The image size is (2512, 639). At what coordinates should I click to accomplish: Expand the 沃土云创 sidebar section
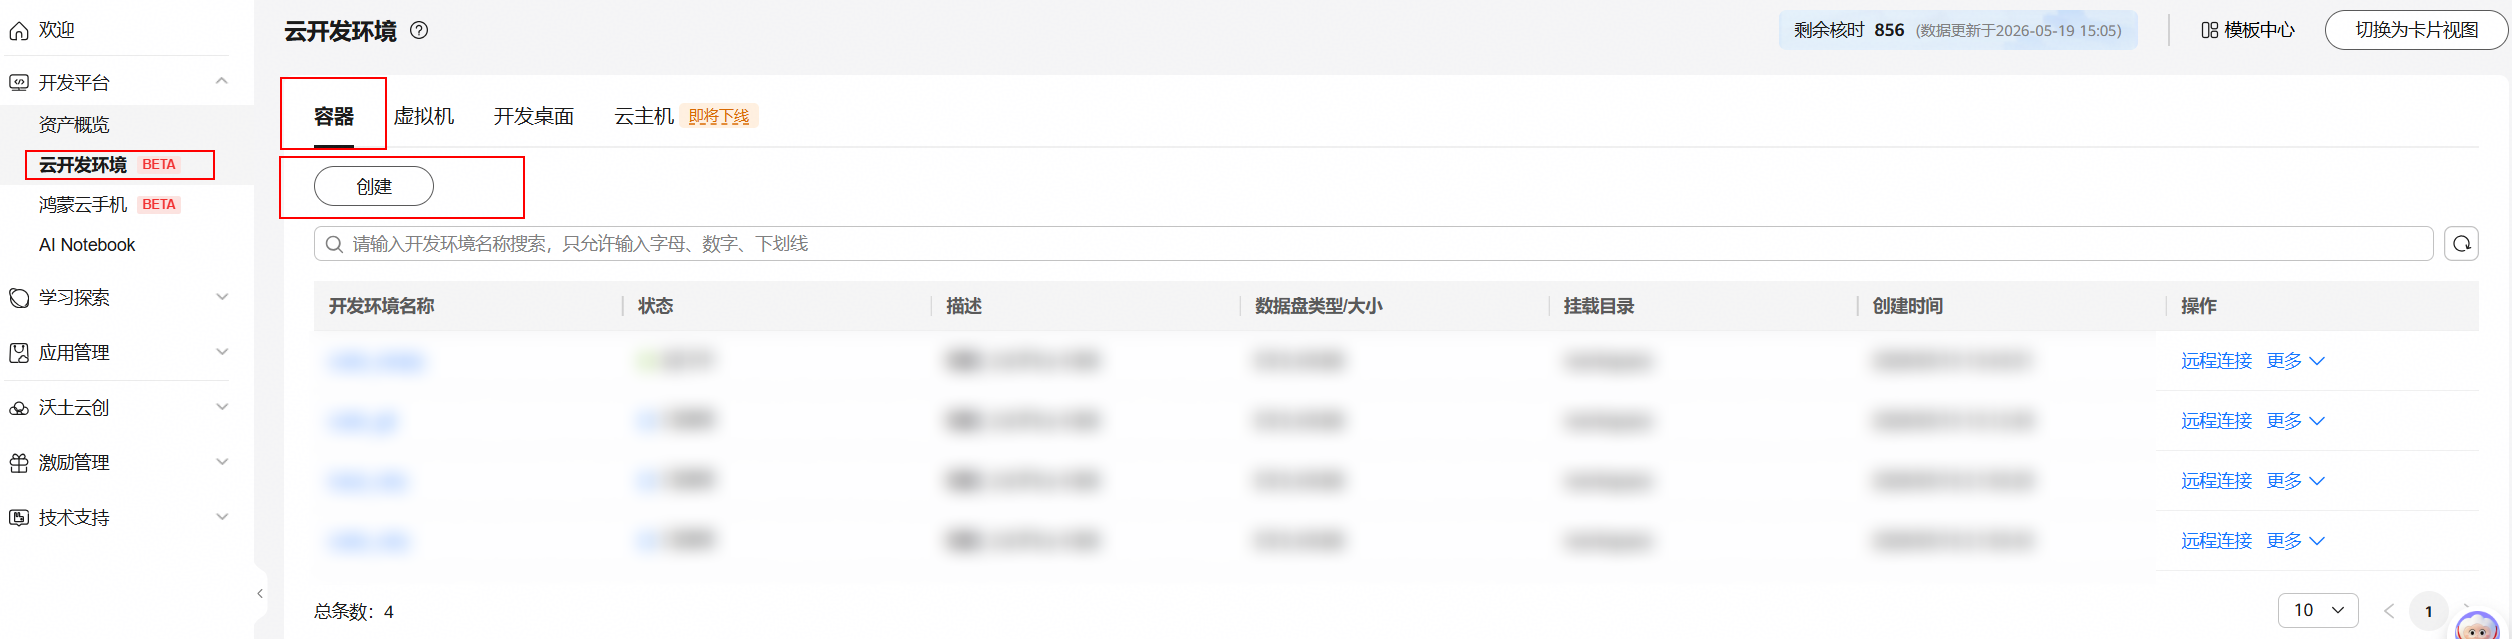(x=222, y=407)
